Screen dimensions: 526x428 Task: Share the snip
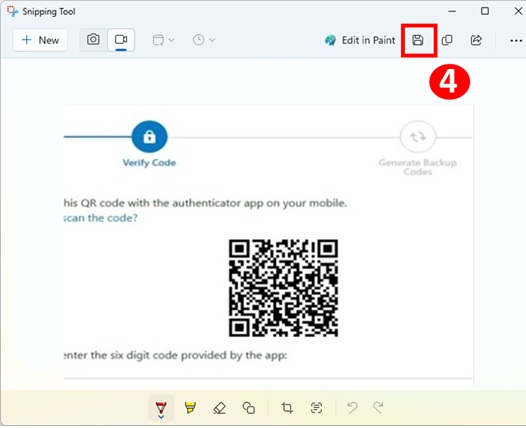476,40
